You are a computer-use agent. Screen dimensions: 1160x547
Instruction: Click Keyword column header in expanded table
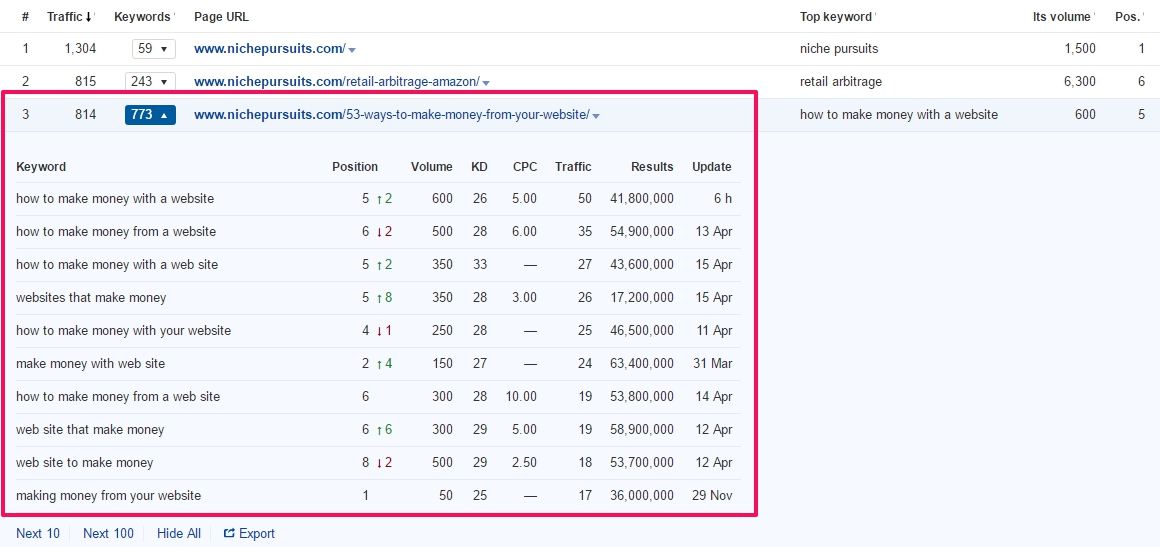point(41,167)
